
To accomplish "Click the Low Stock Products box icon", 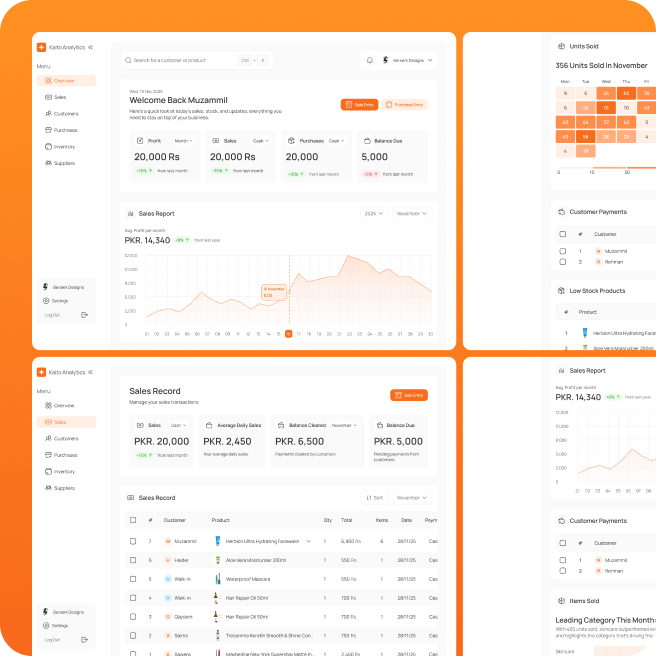I will tap(560, 291).
